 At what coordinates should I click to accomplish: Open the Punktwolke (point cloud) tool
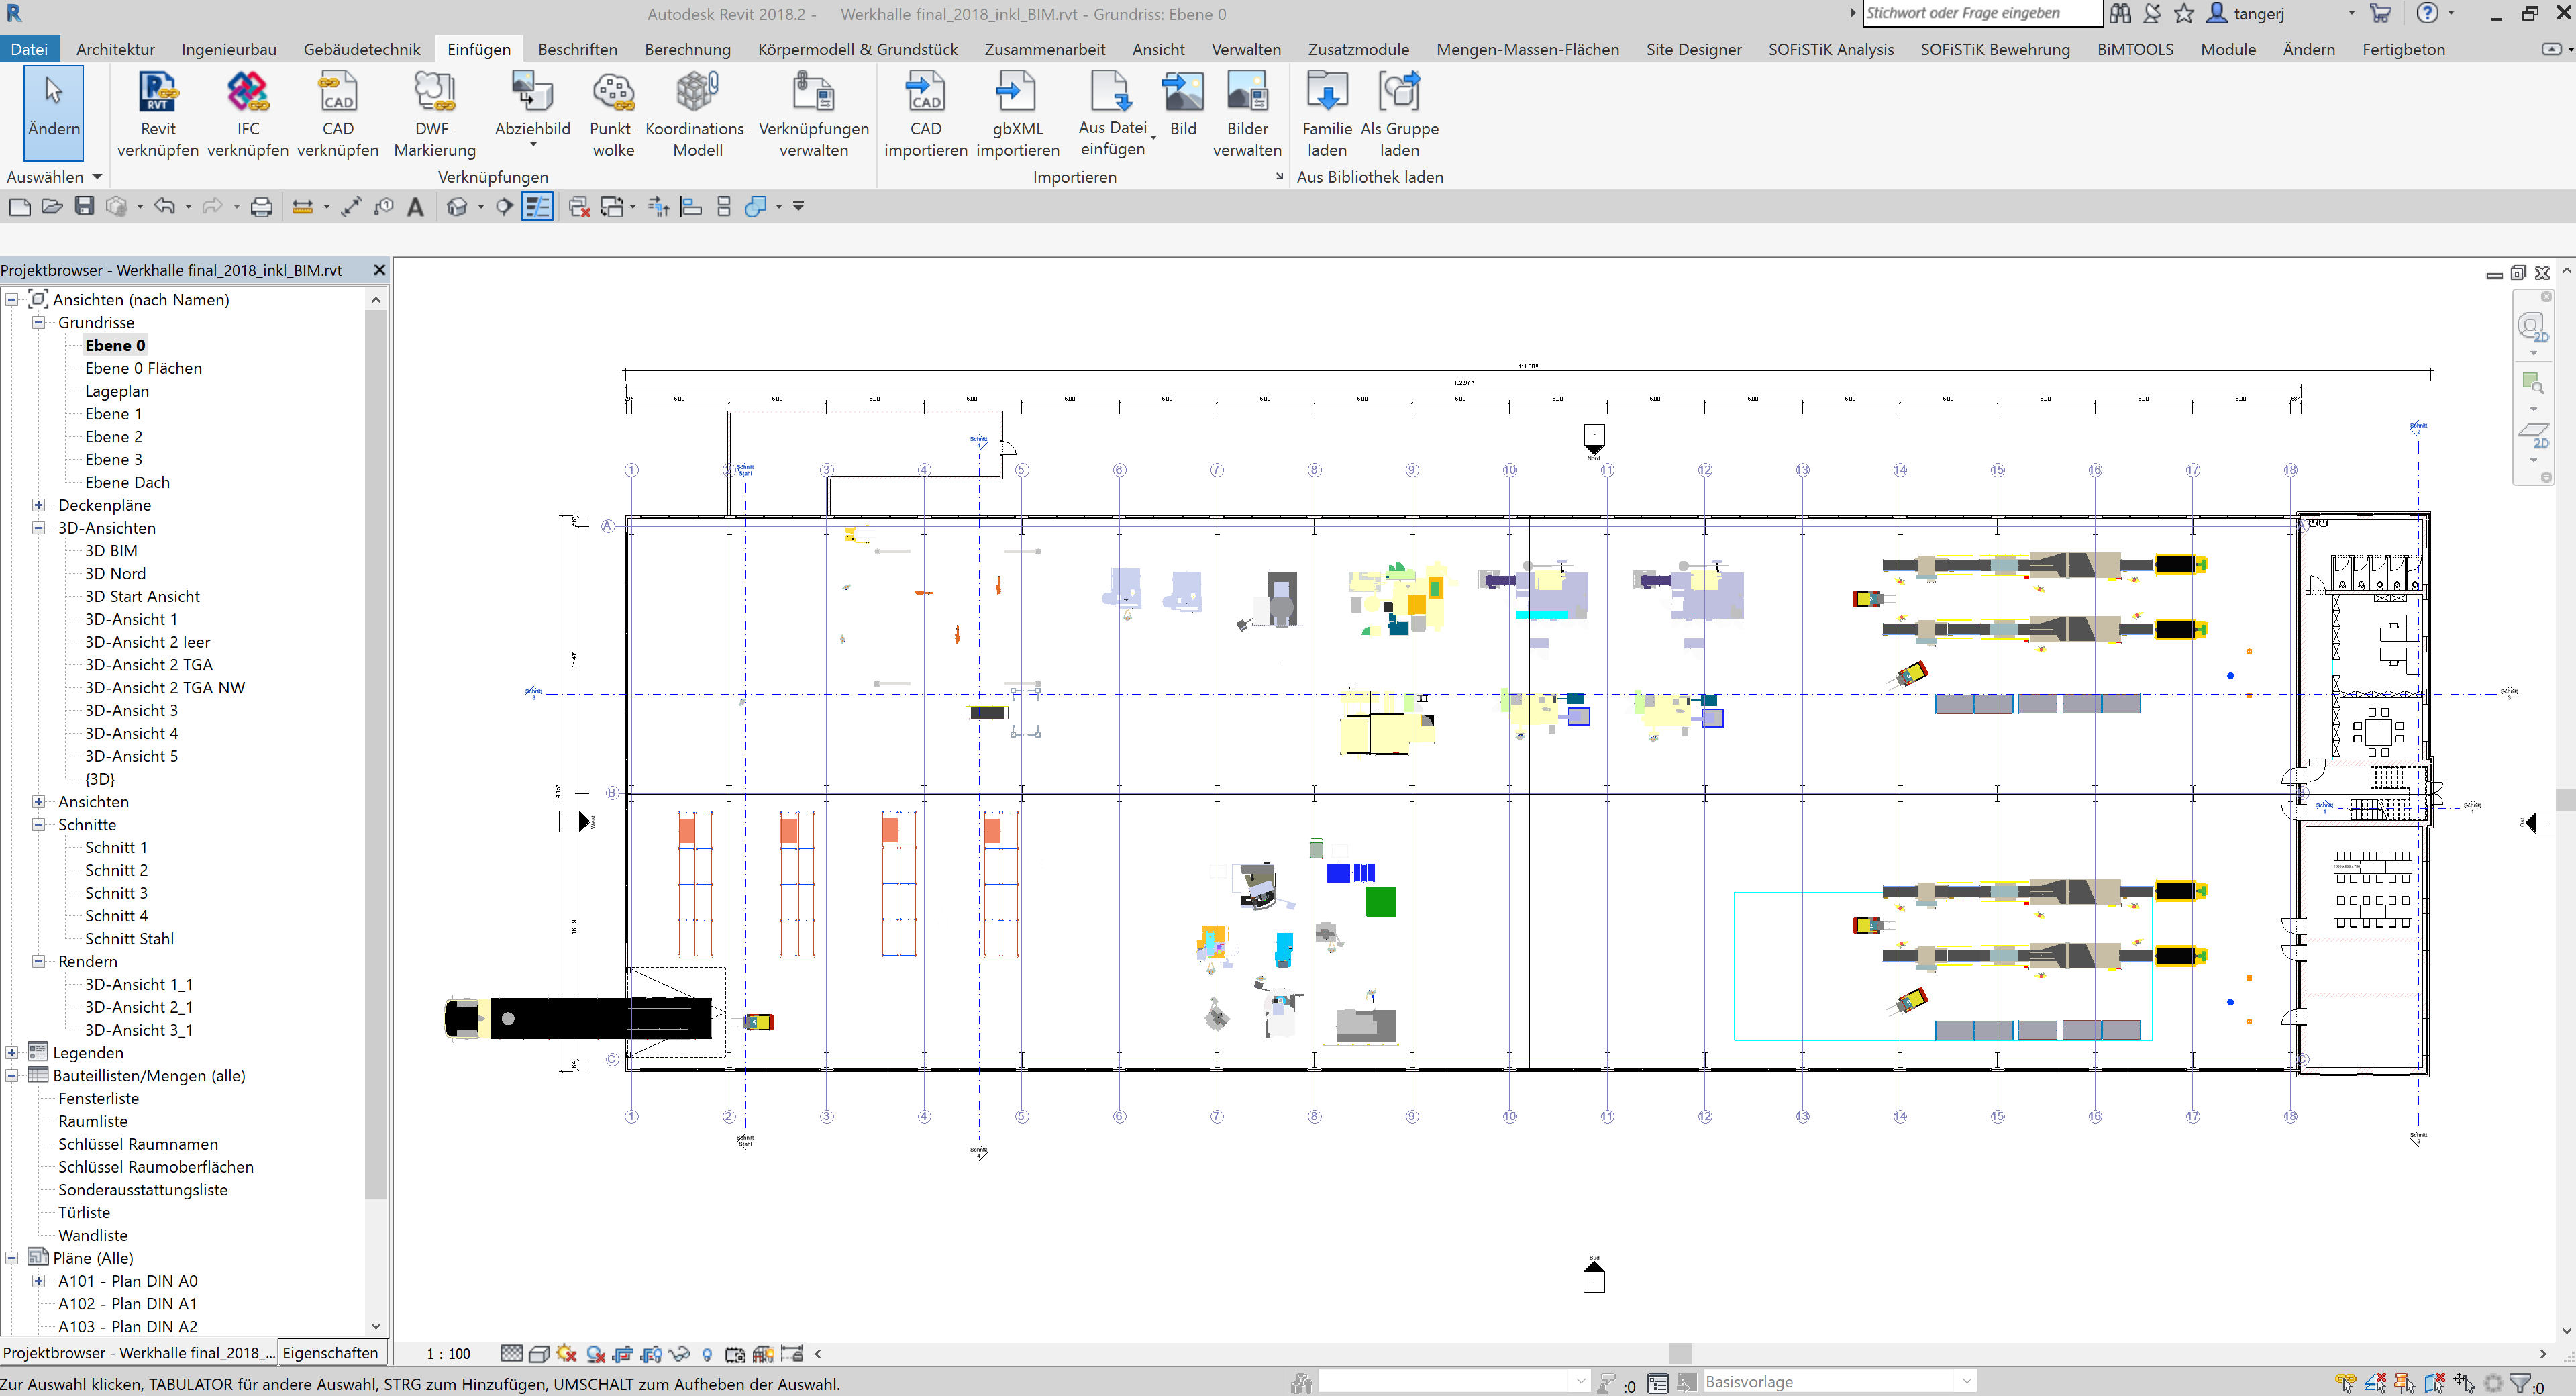(x=613, y=110)
